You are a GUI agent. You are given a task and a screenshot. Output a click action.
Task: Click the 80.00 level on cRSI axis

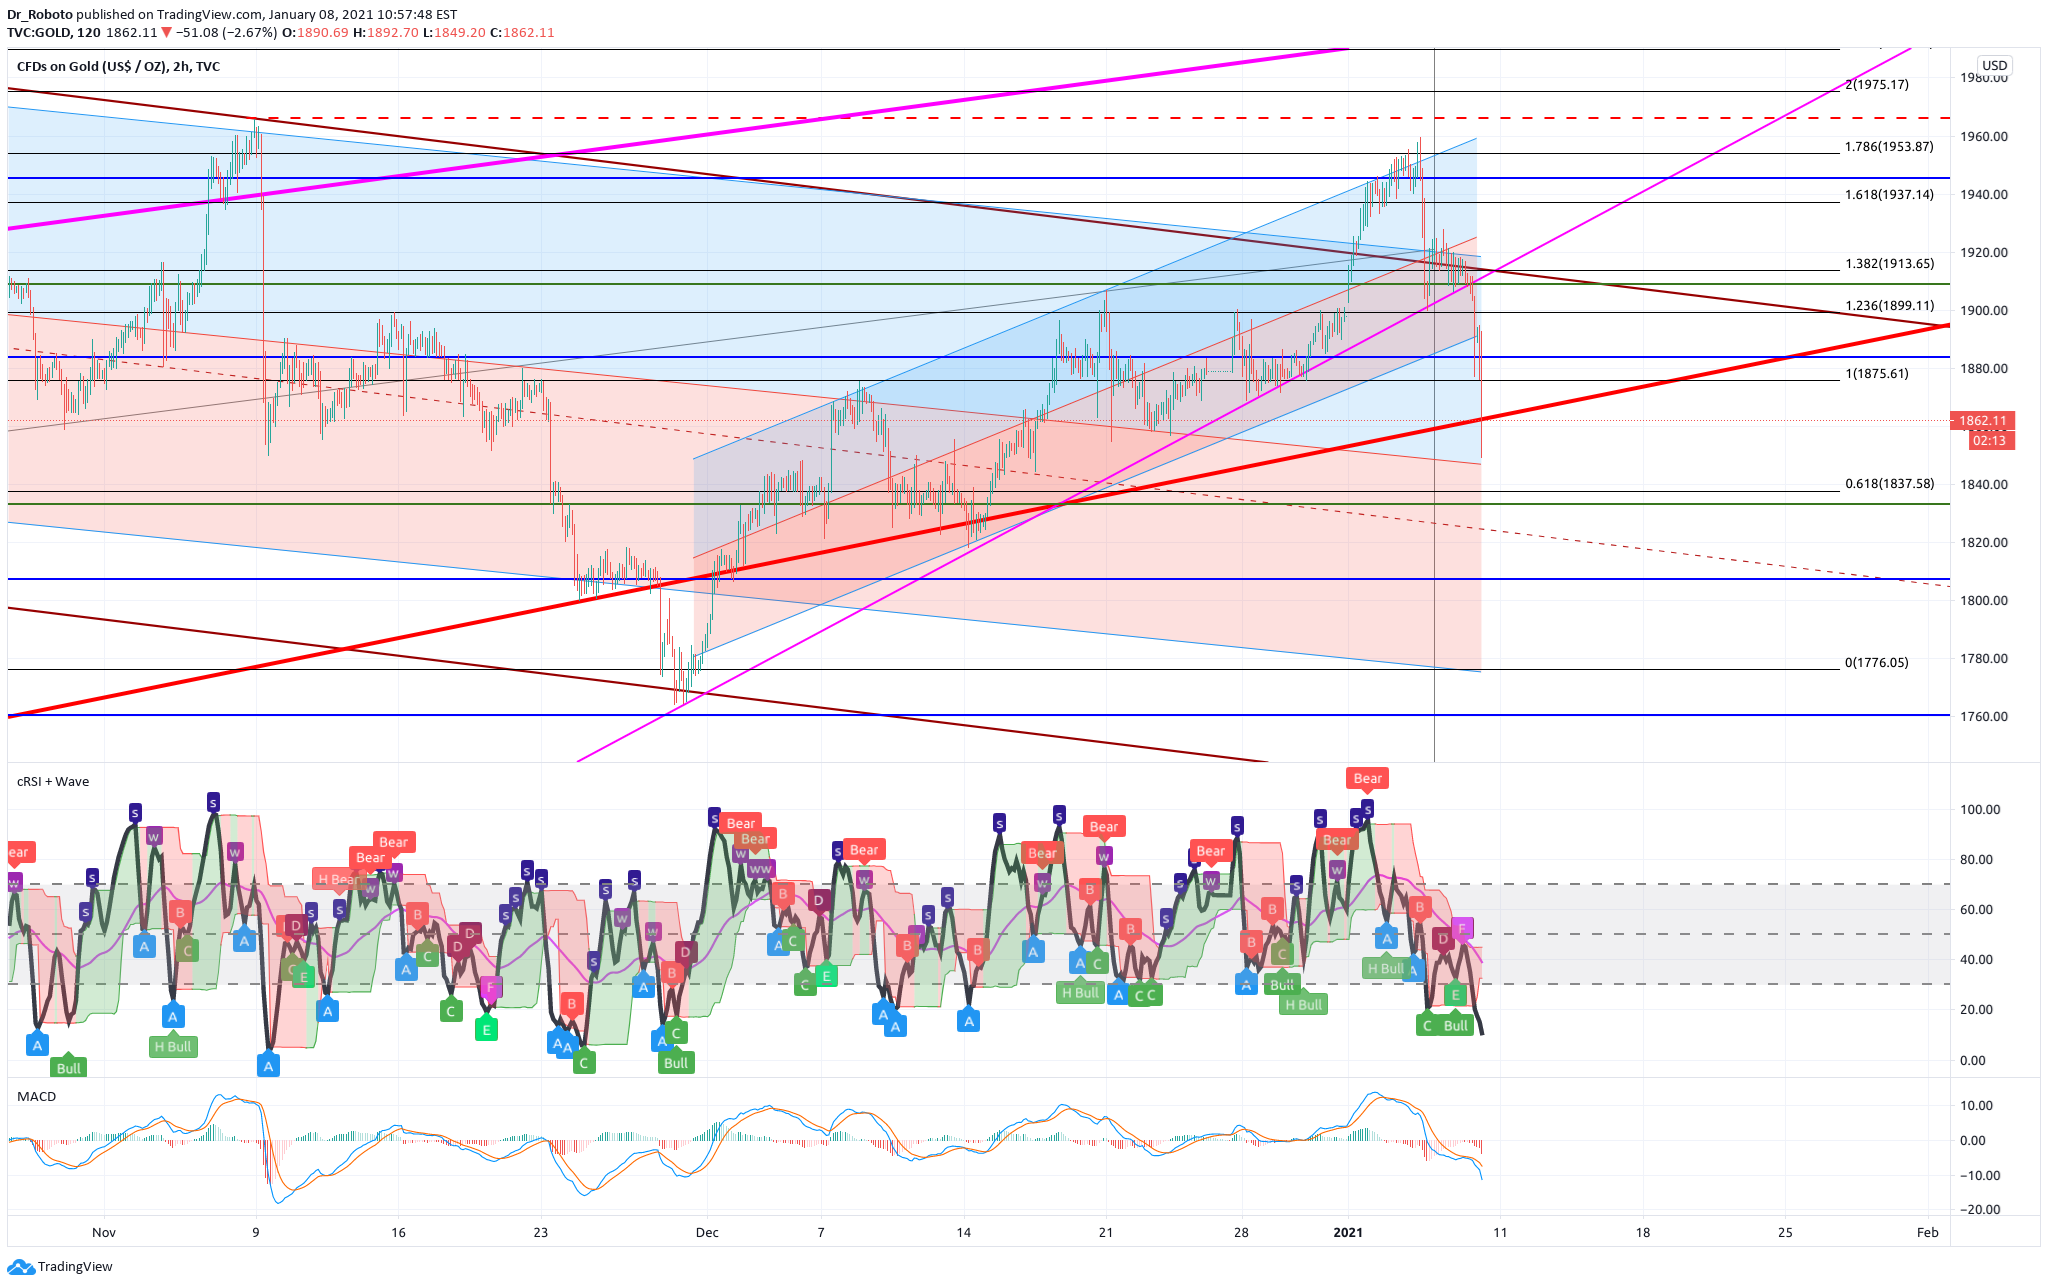[1976, 860]
